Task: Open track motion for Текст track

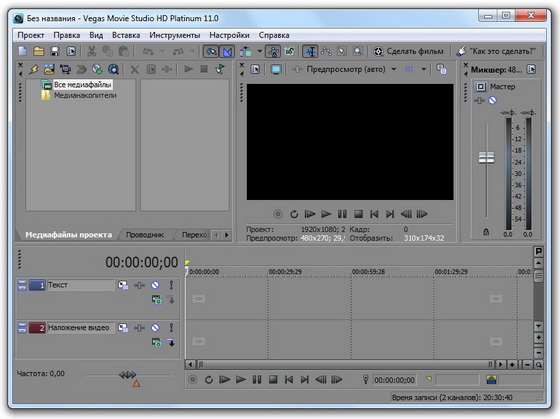Action: point(123,285)
